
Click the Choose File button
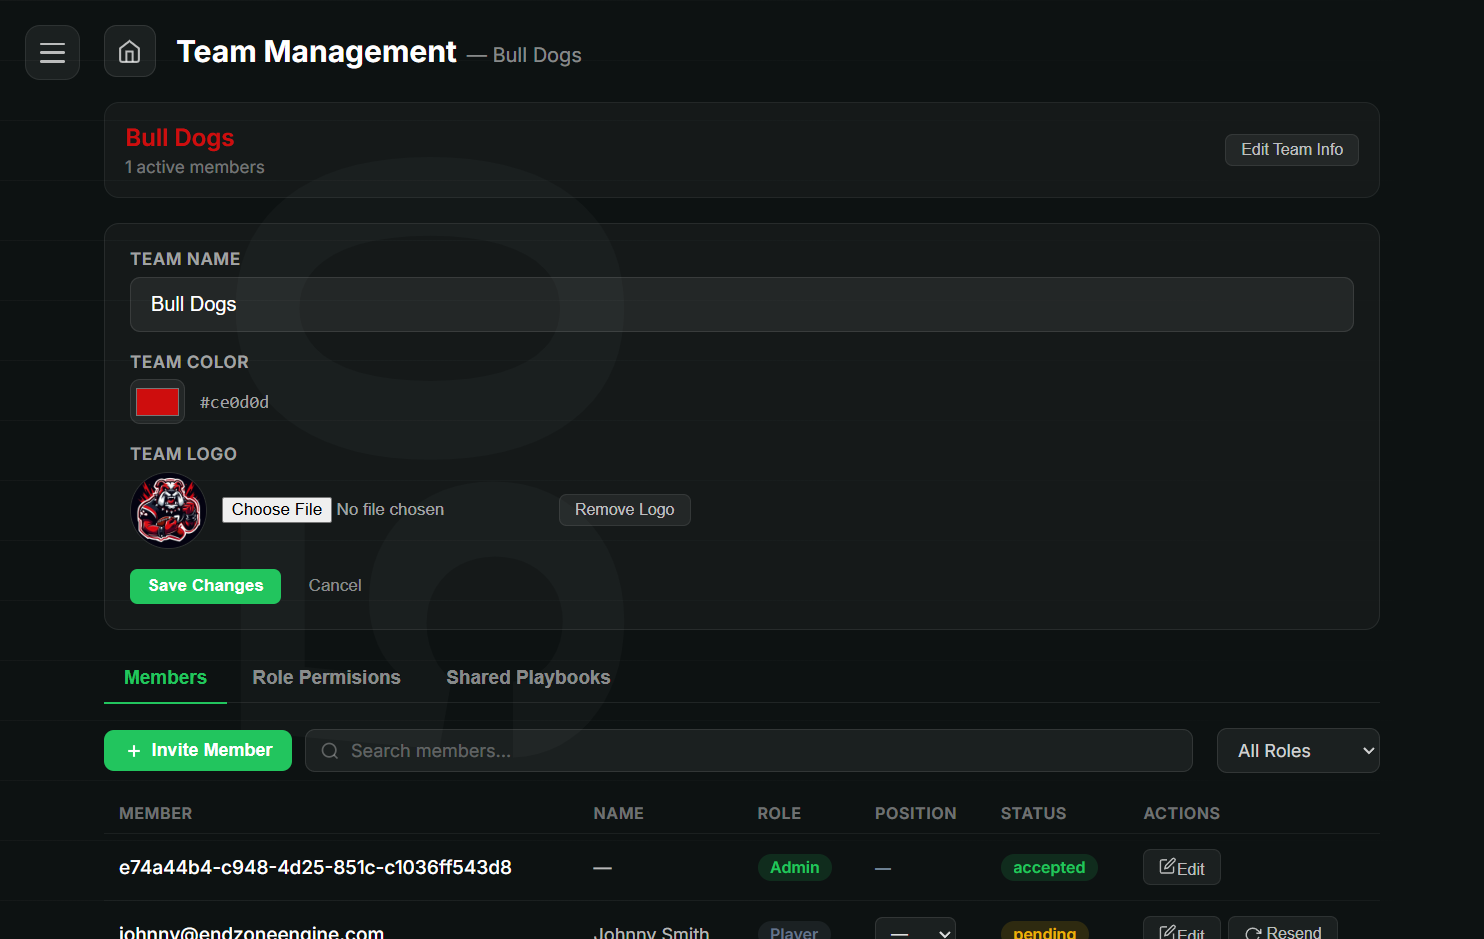277,510
